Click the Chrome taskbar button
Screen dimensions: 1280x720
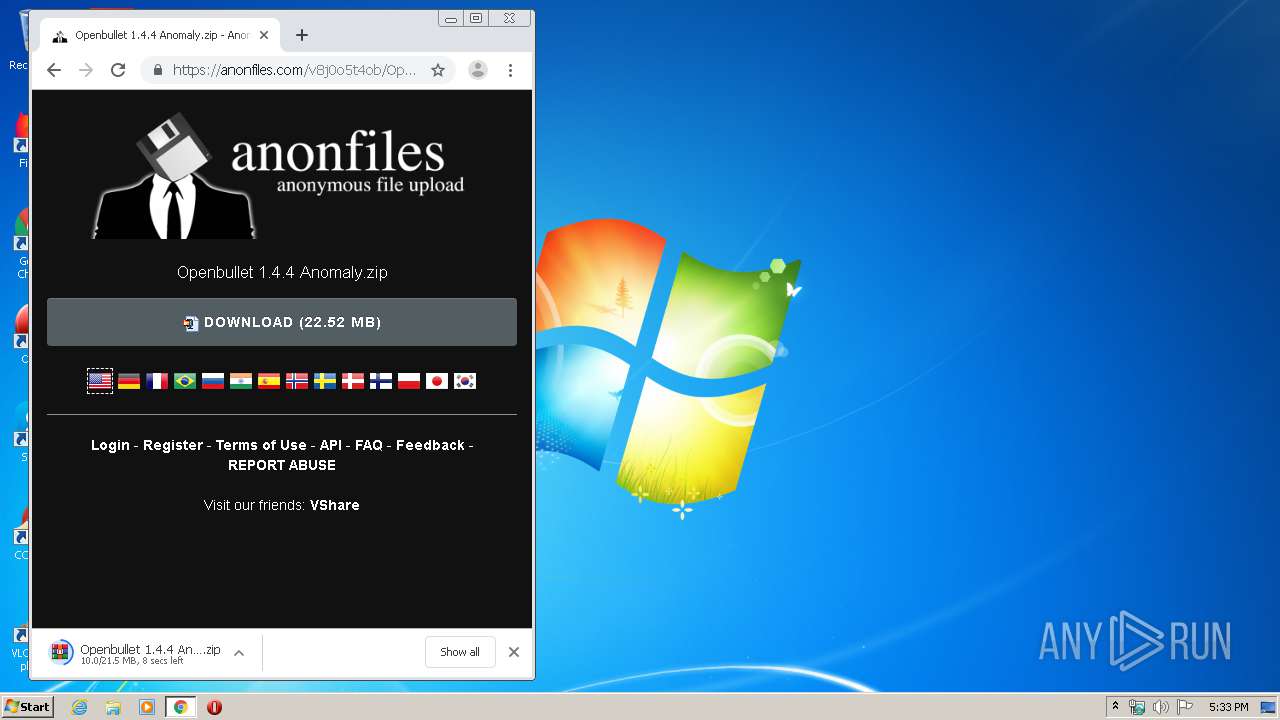pyautogui.click(x=180, y=707)
